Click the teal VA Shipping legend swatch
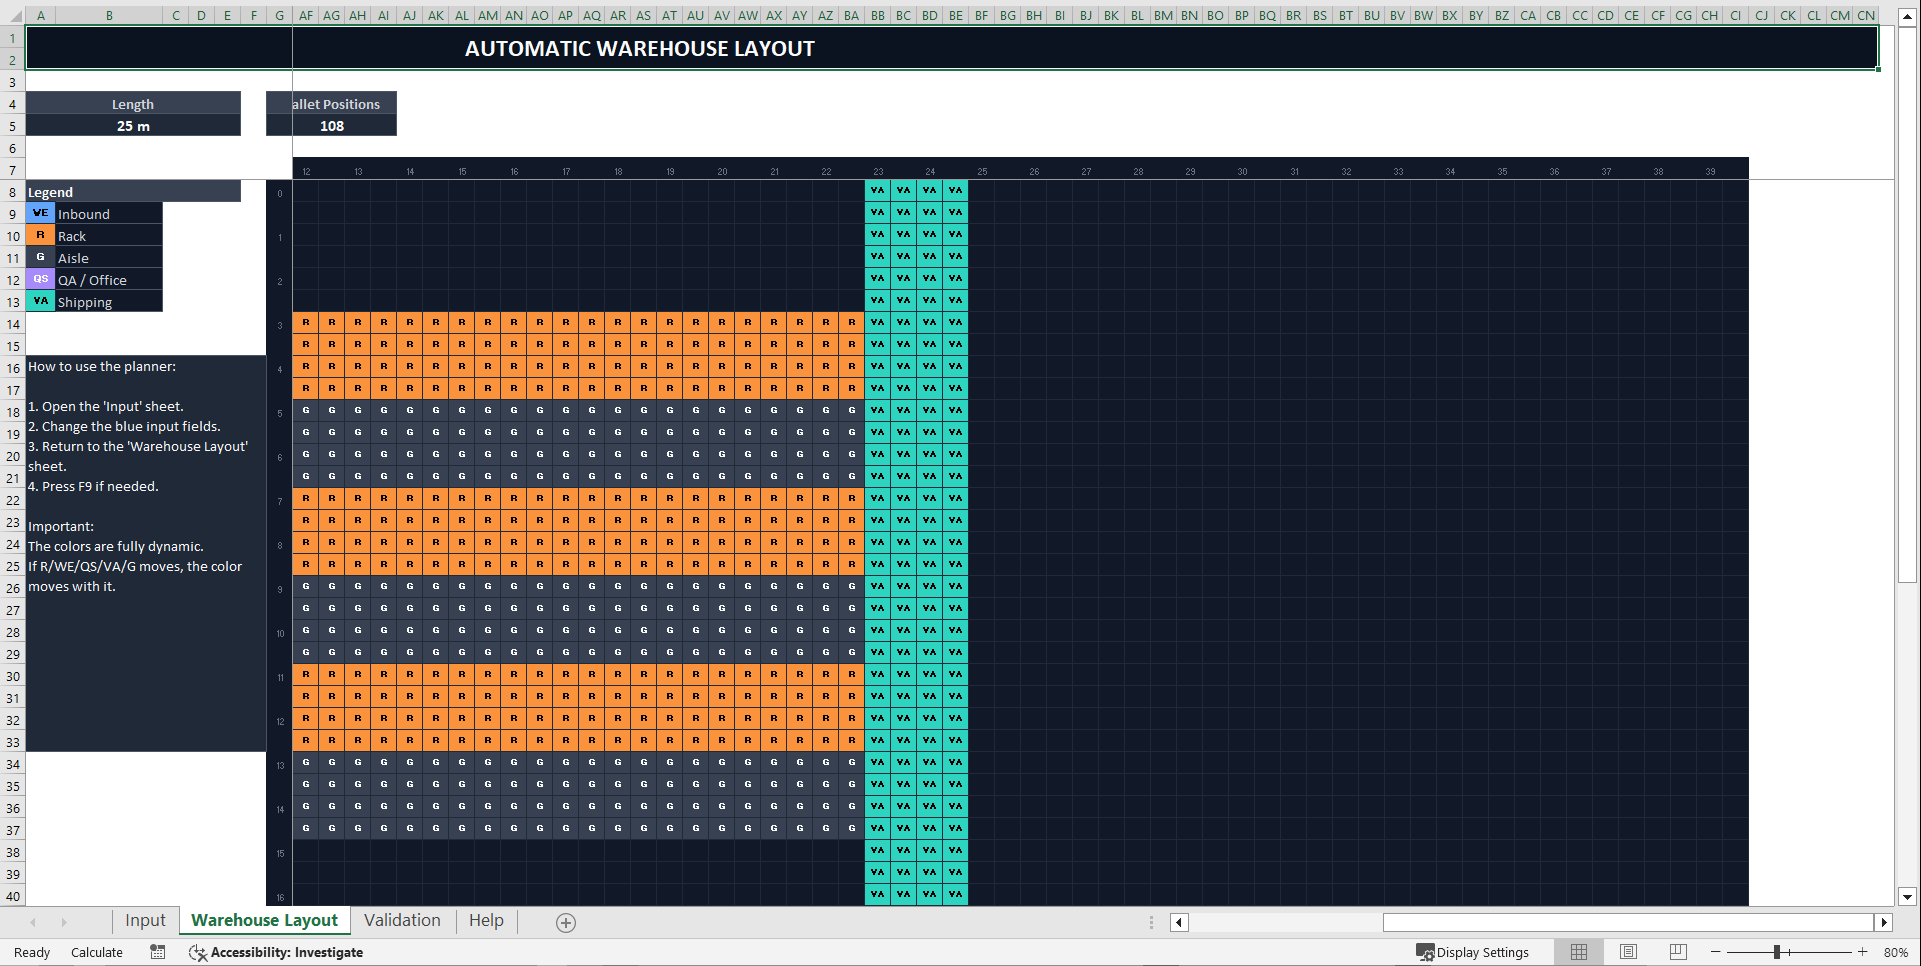Screen dimensions: 1921x966 [40, 301]
